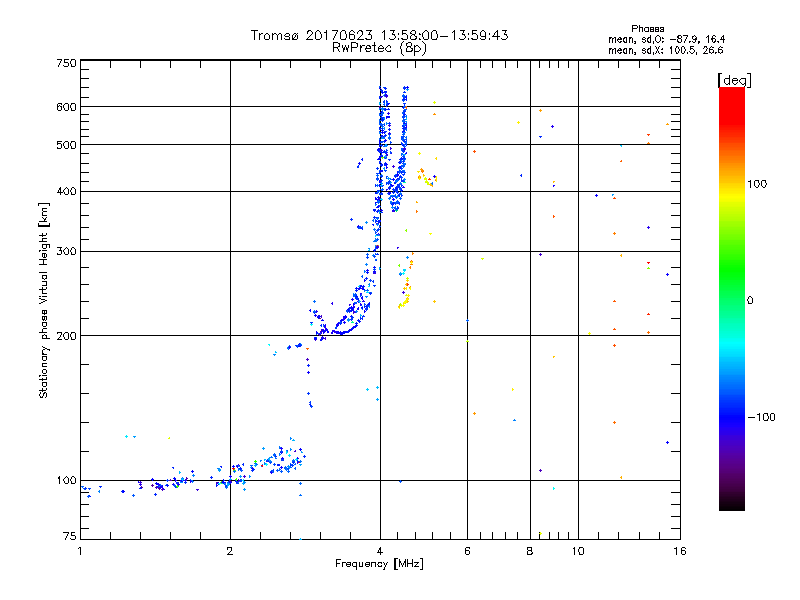Click the 'Stationary phase Virtual Height [km]' y-axis title
Viewport: 800px width, 600px height.
44,300
